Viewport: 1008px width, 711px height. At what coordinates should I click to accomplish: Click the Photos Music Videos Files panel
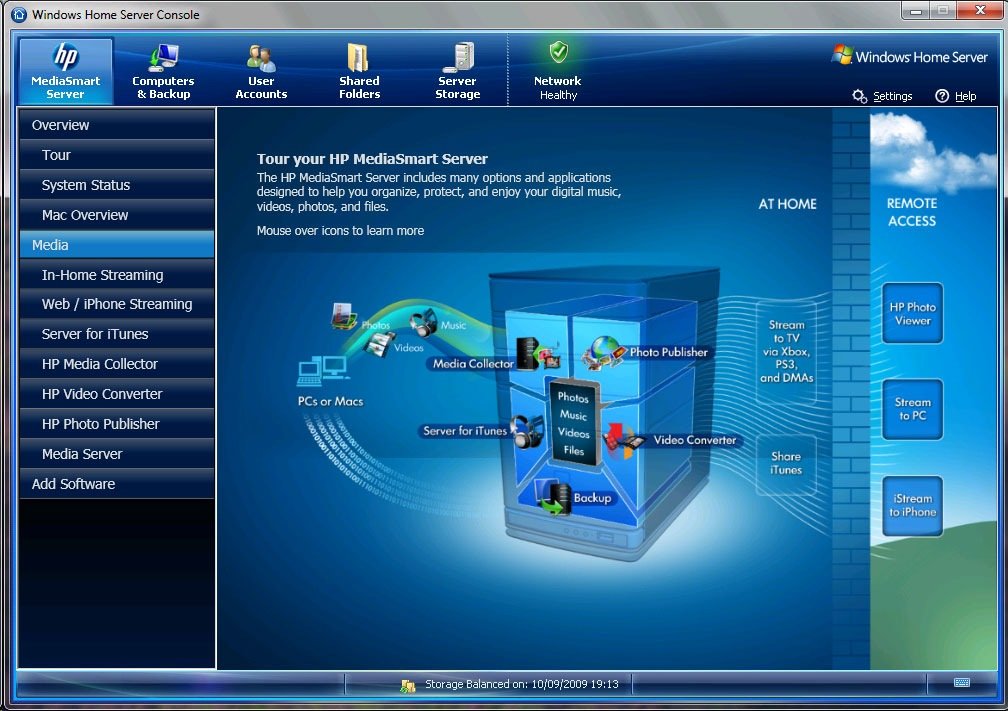(x=573, y=423)
